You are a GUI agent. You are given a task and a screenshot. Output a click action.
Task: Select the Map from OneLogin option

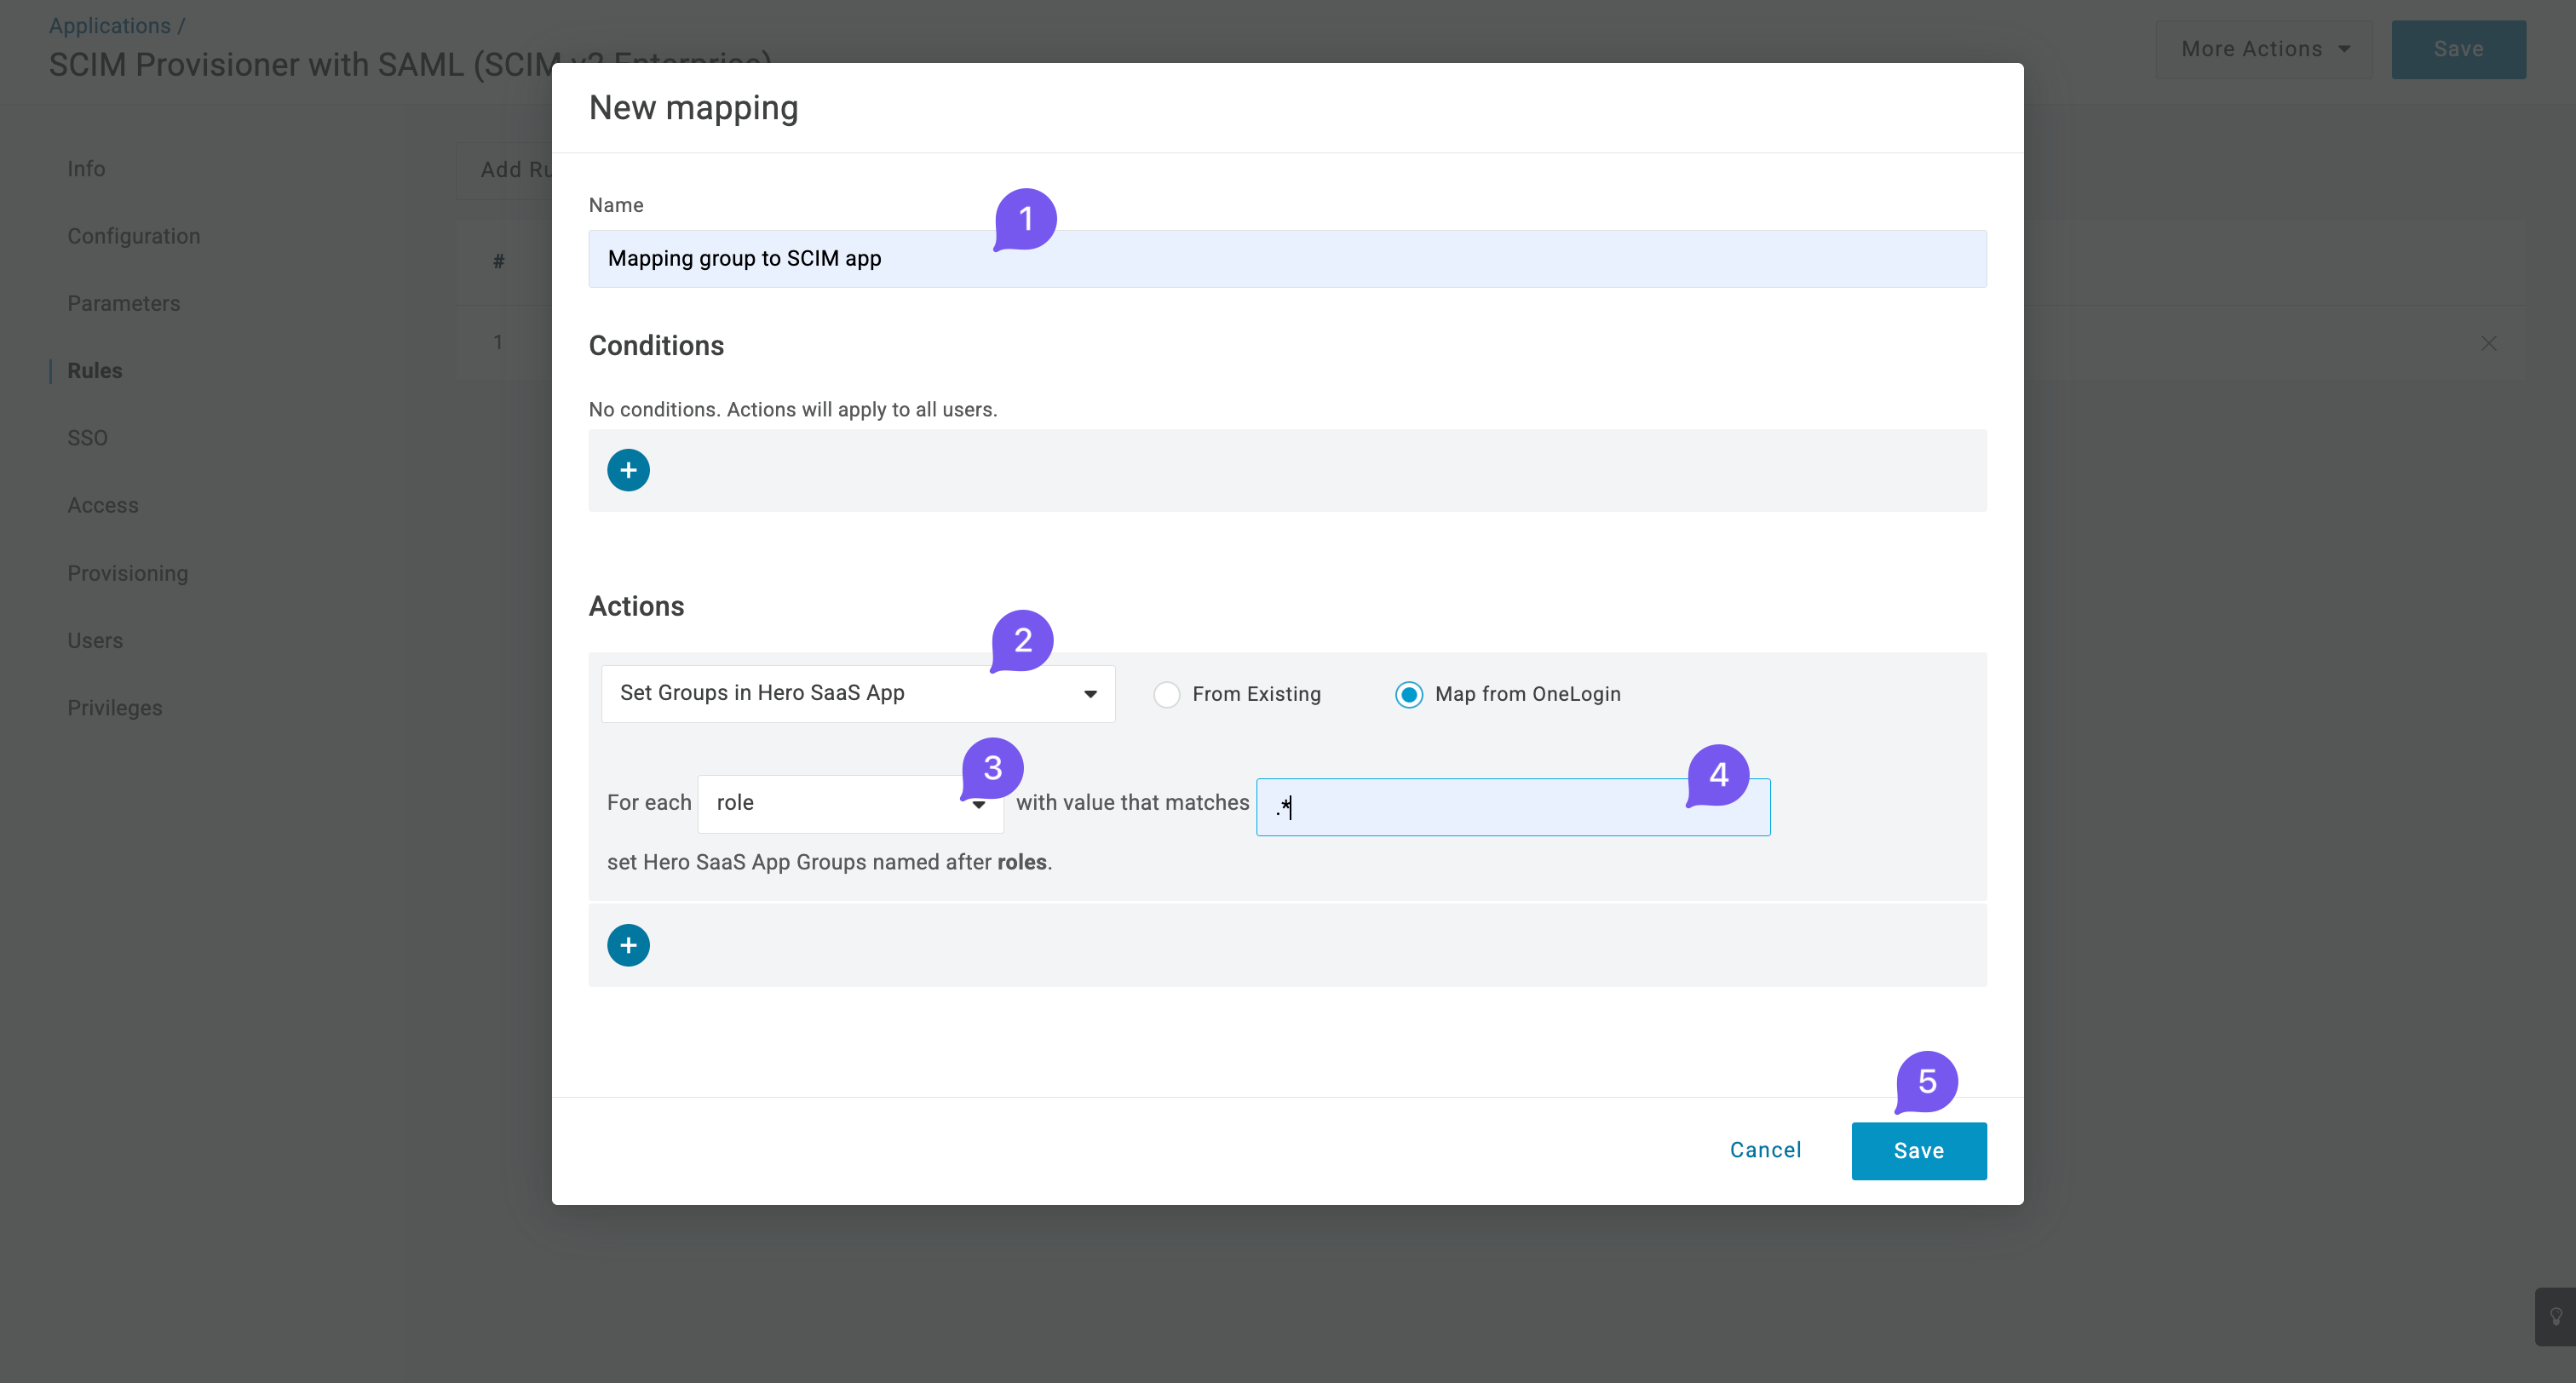click(1409, 694)
